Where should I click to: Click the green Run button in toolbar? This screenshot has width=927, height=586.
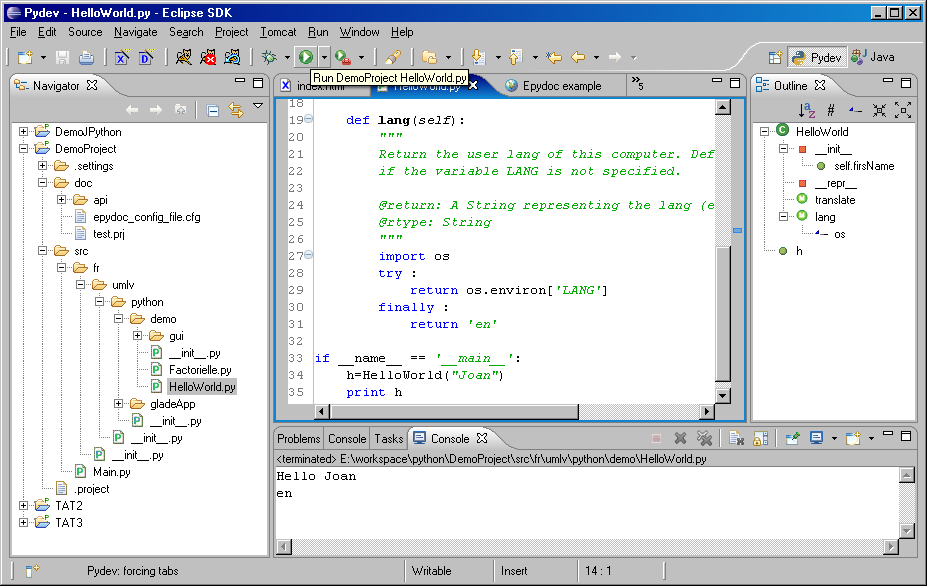[305, 57]
